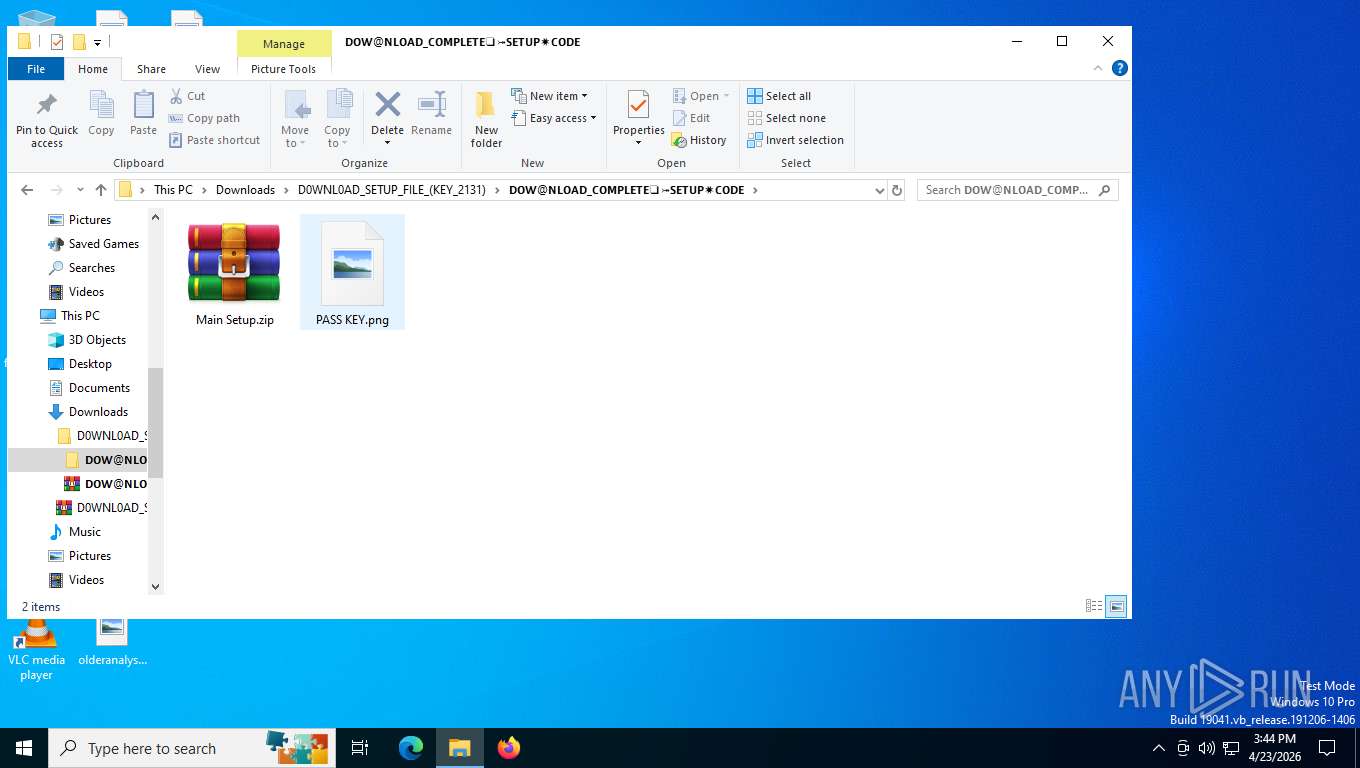Click the search box for this folder
1360x768 pixels.
tap(1017, 190)
